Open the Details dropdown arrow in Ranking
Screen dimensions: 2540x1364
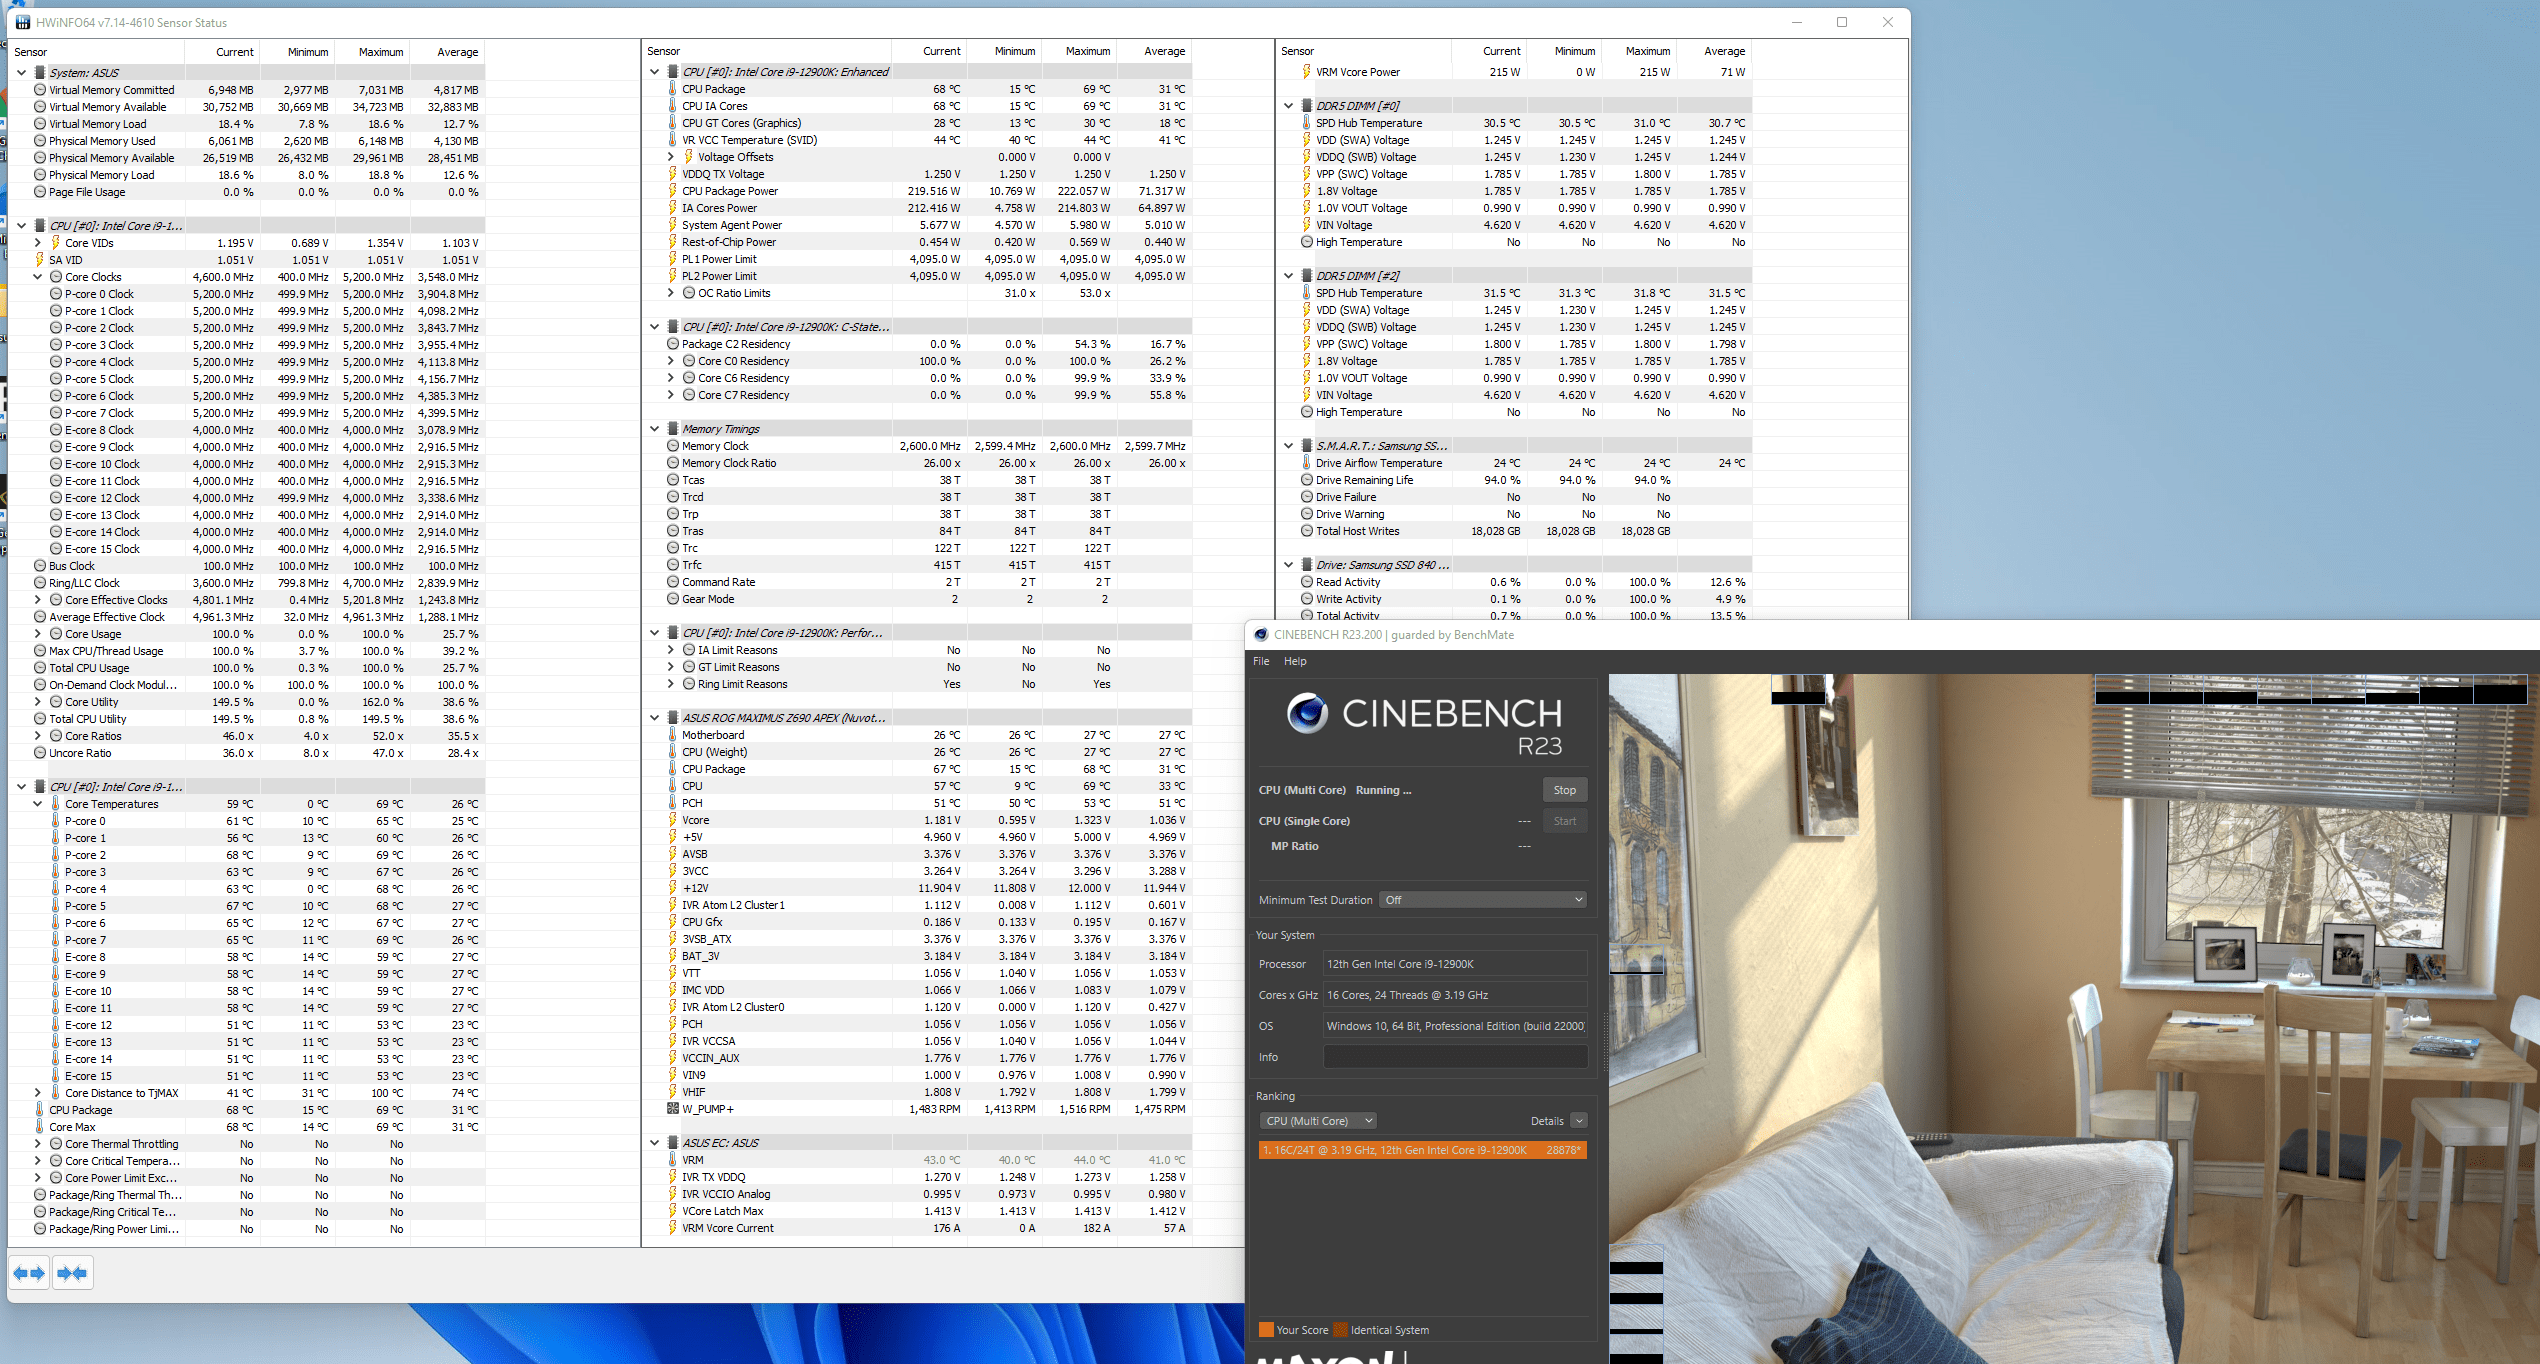tap(1578, 1121)
